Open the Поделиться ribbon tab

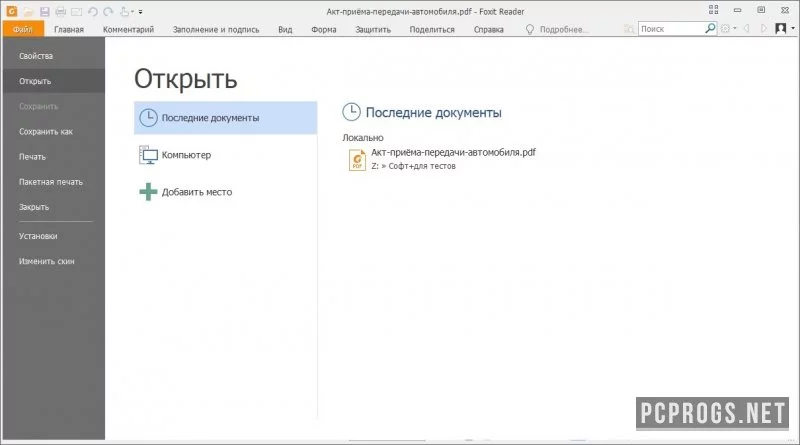coord(432,30)
